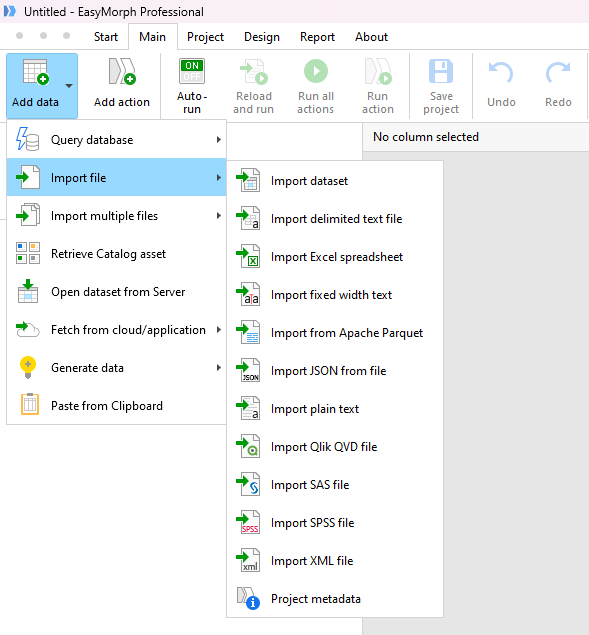Screen dimensions: 589x635
Task: Expand the Generate data submenu arrow
Action: 219,368
